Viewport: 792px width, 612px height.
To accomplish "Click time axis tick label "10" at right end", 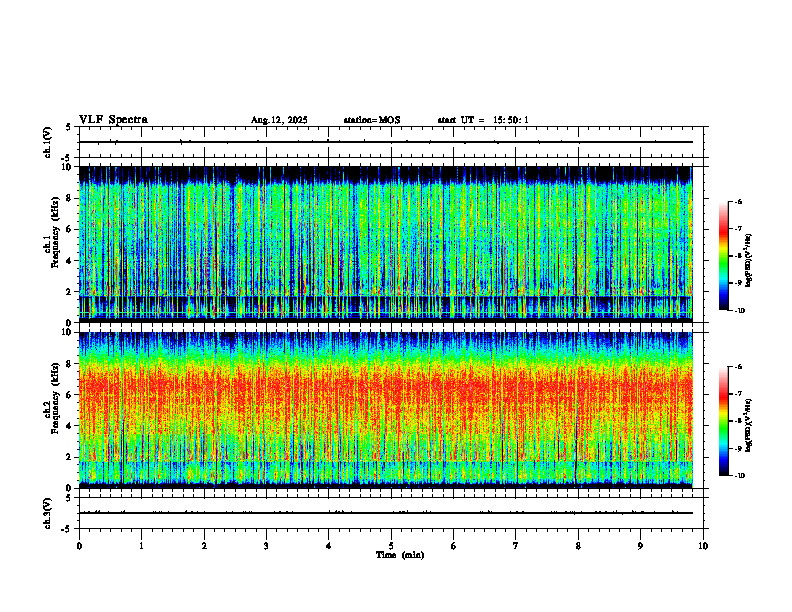I will point(703,546).
